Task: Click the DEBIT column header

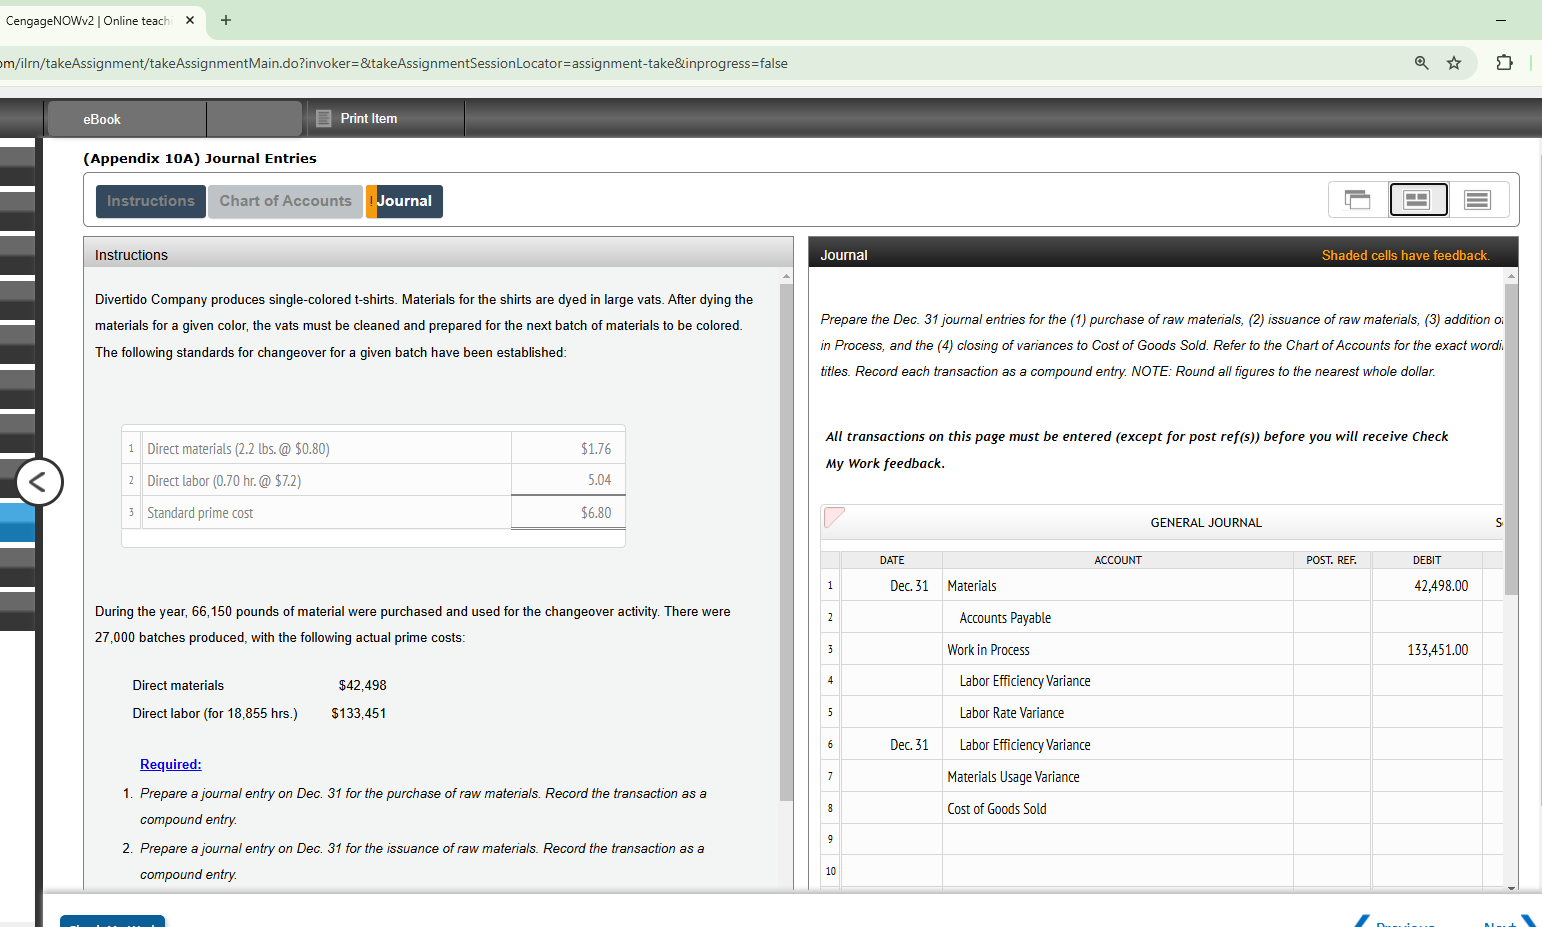Action: pyautogui.click(x=1427, y=560)
